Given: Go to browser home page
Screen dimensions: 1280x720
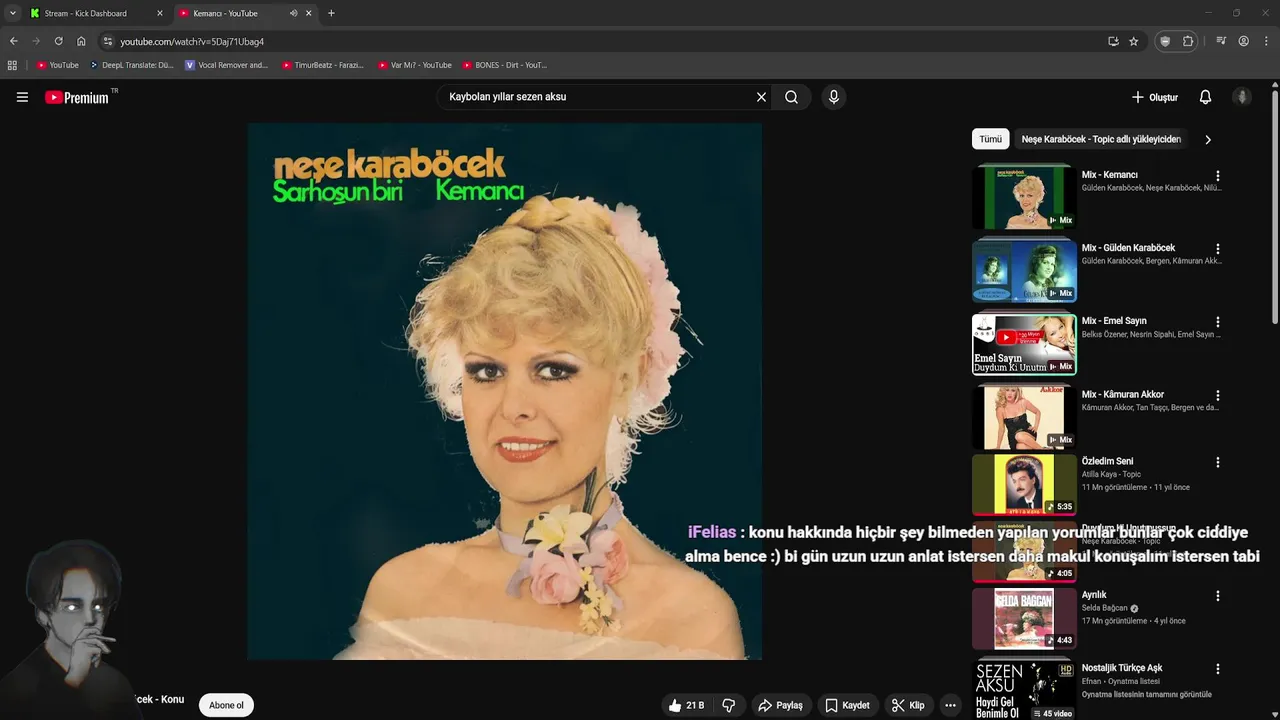Looking at the screenshot, I should tap(81, 41).
